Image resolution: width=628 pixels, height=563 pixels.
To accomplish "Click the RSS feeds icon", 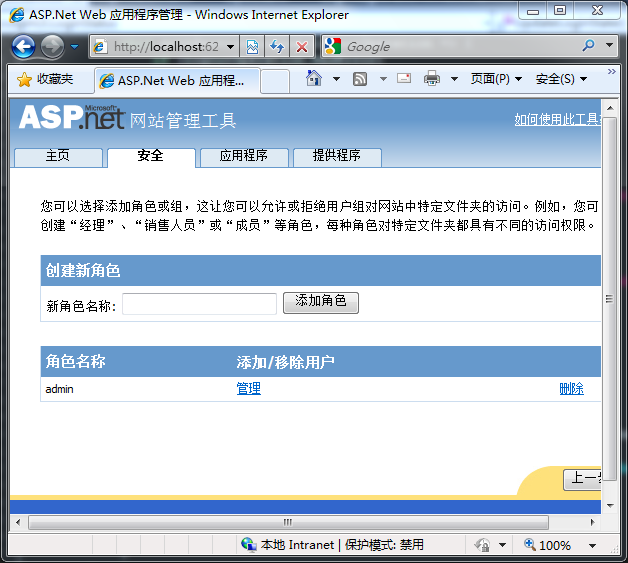I will [360, 79].
